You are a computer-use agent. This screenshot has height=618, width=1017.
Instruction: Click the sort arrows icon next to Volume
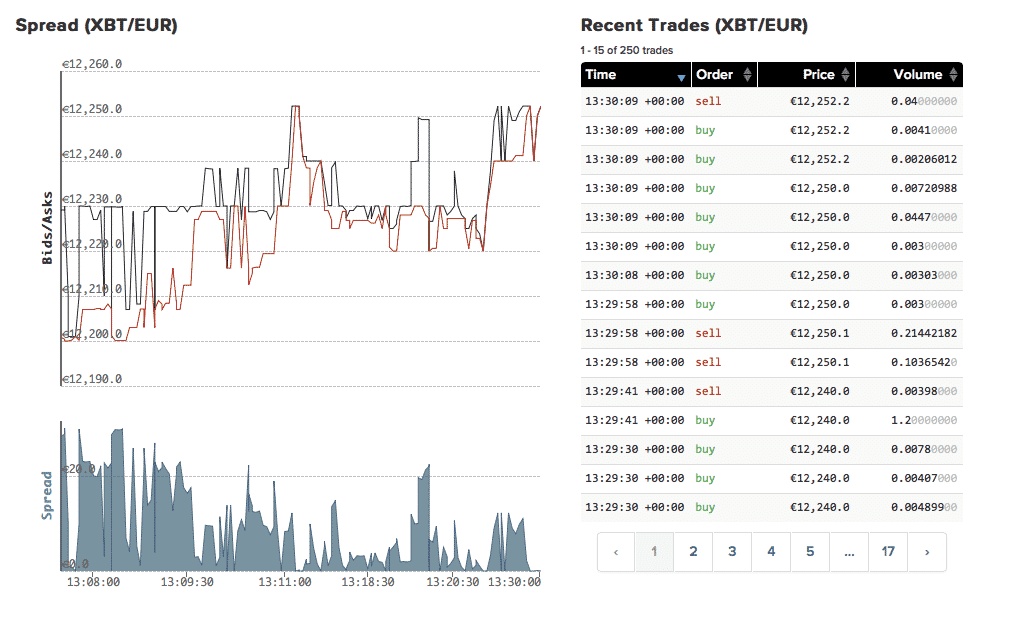(953, 75)
